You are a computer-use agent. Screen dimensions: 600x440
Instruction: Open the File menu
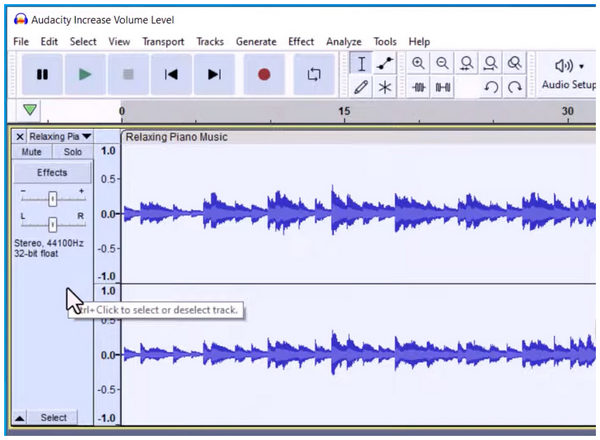[21, 42]
